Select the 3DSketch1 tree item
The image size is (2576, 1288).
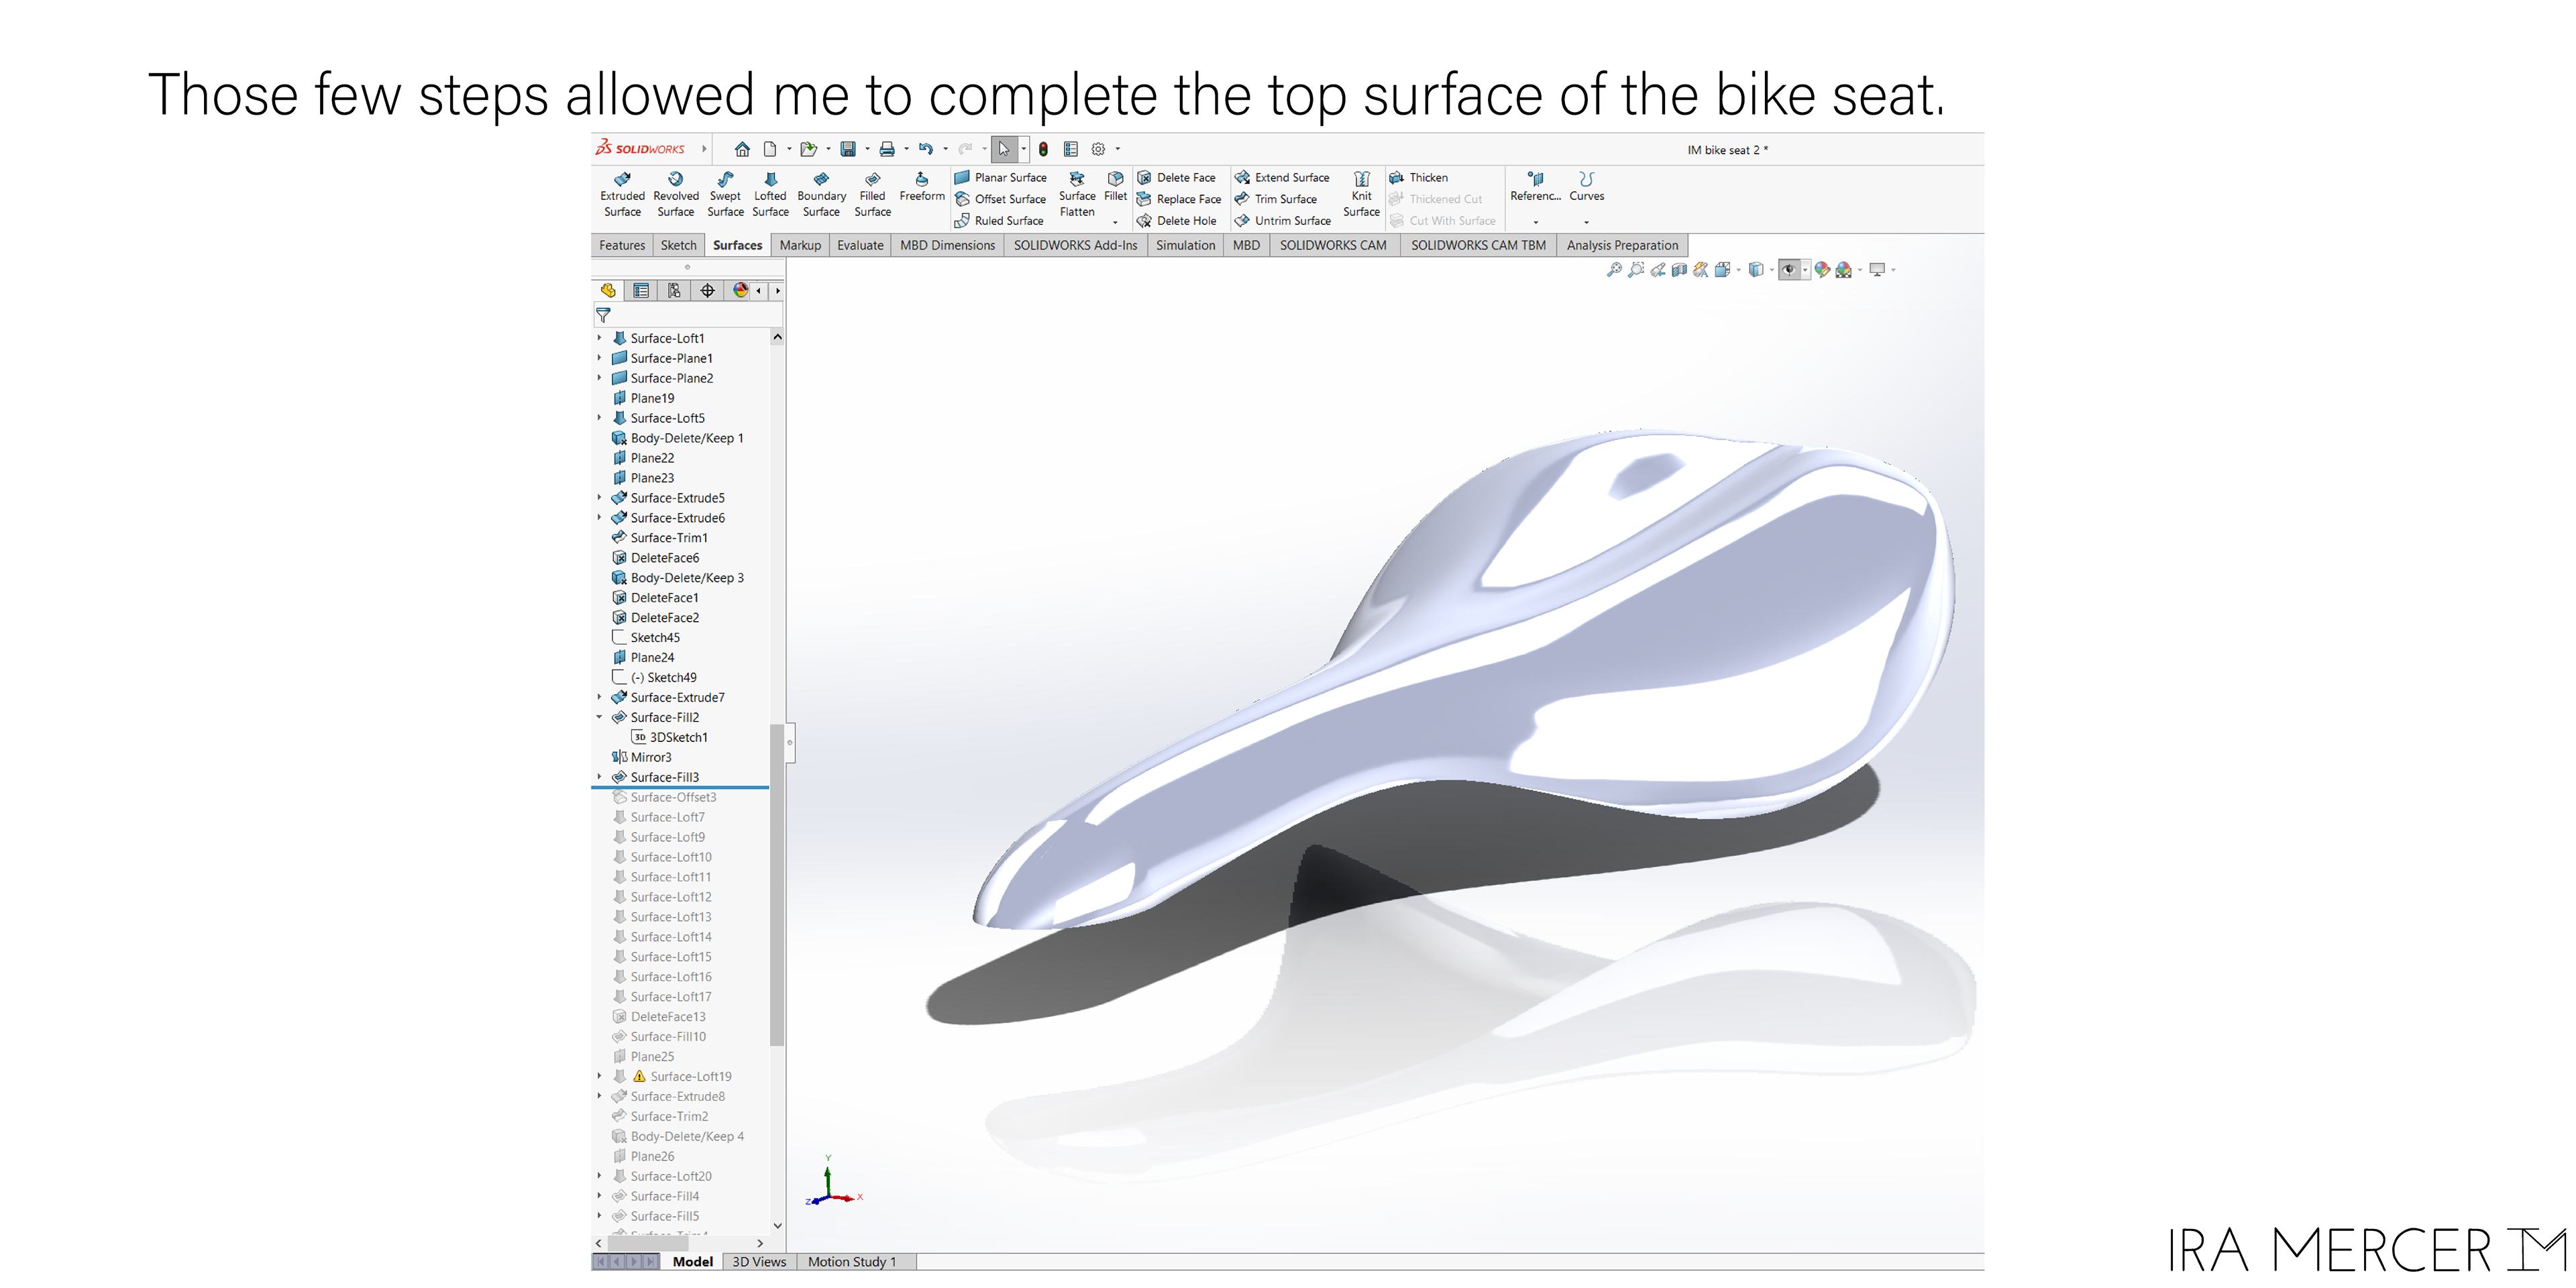678,737
